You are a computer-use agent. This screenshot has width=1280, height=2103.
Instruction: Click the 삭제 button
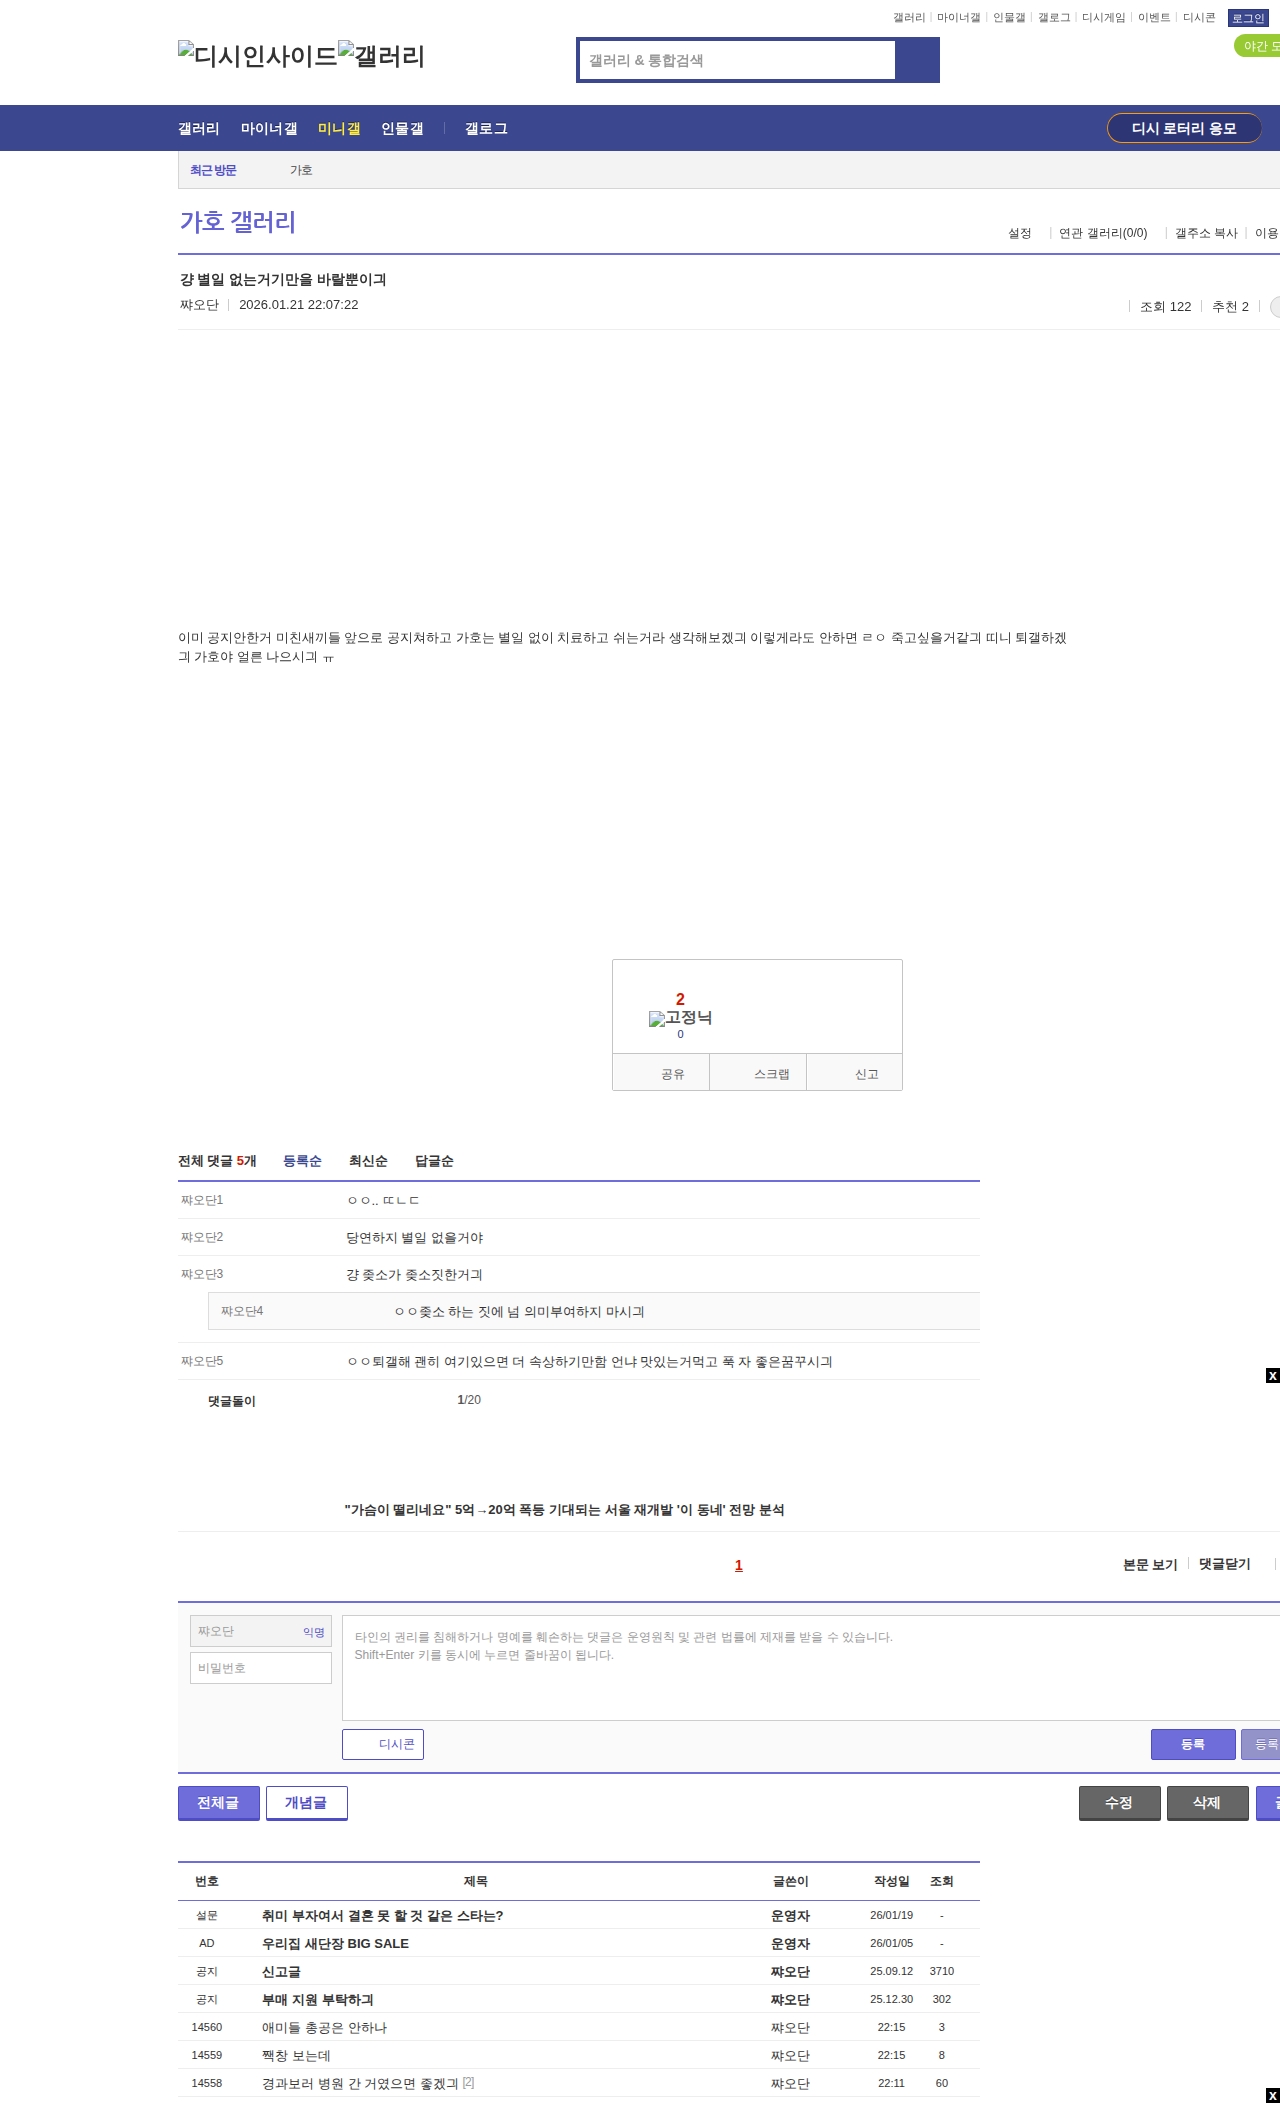(x=1208, y=1803)
